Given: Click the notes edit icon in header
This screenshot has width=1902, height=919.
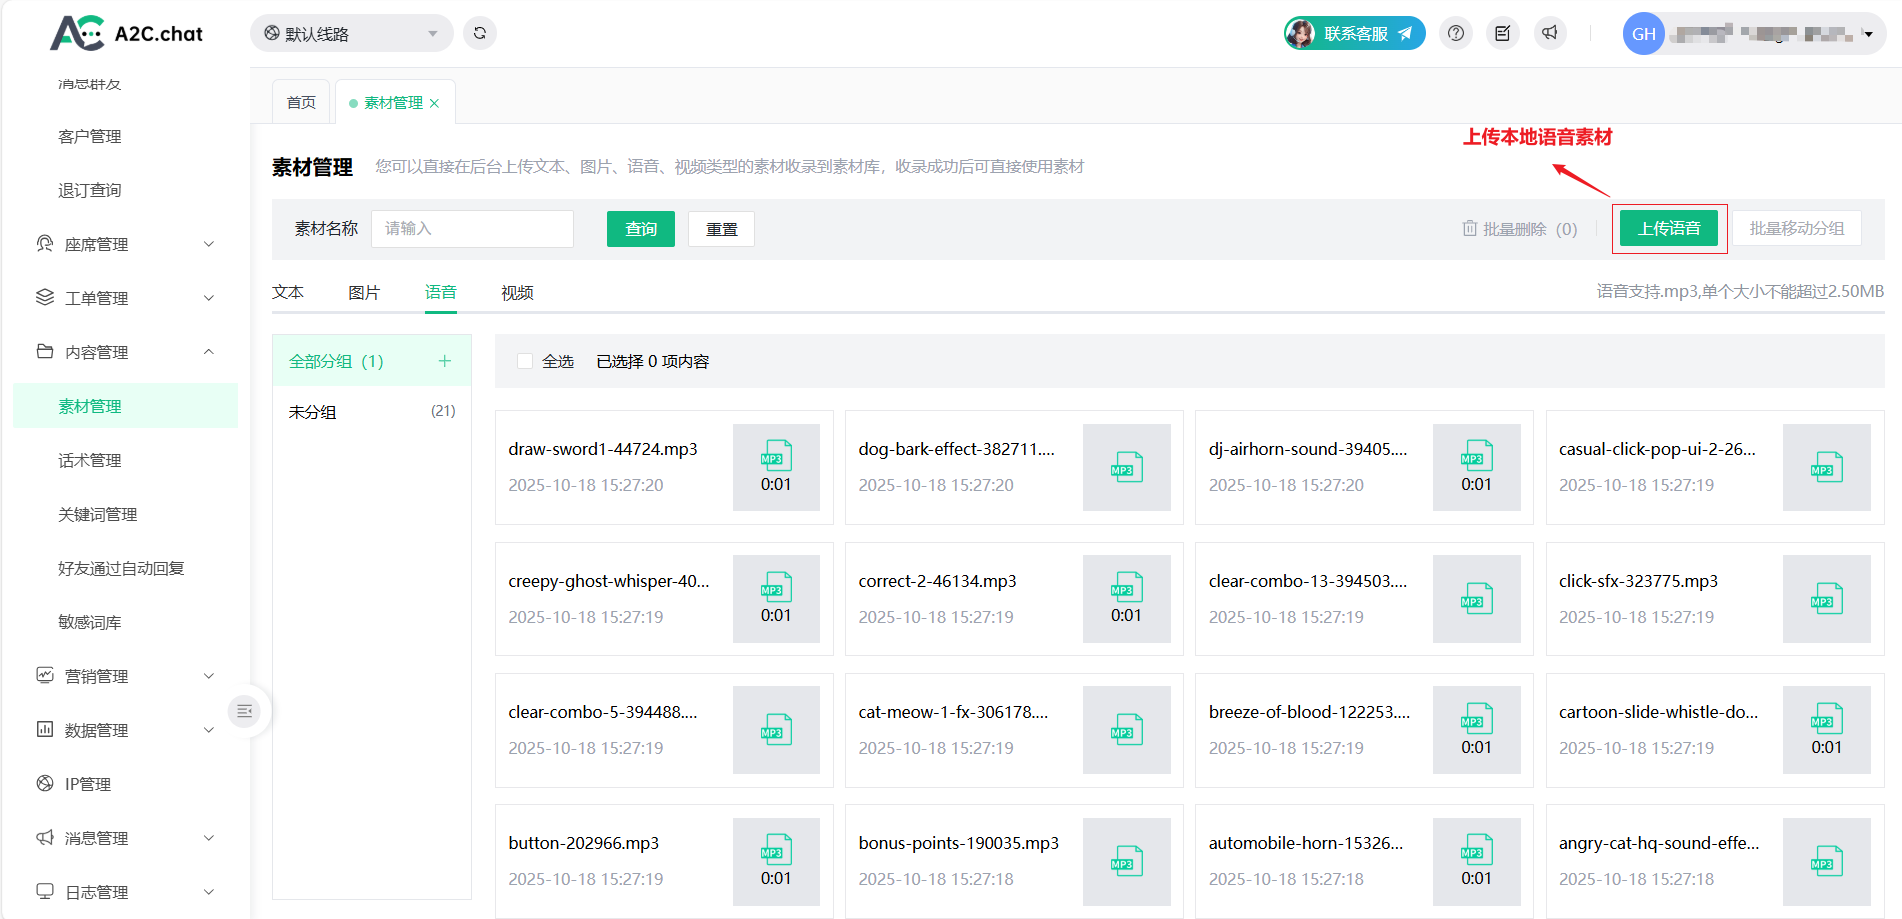Looking at the screenshot, I should click(1502, 33).
